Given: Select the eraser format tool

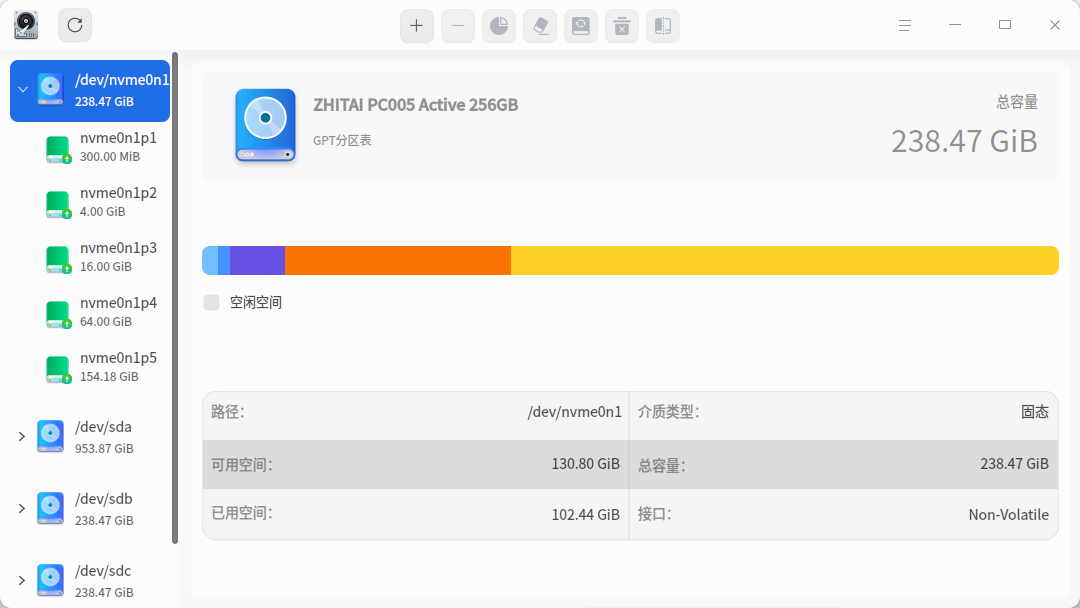Looking at the screenshot, I should [x=540, y=26].
